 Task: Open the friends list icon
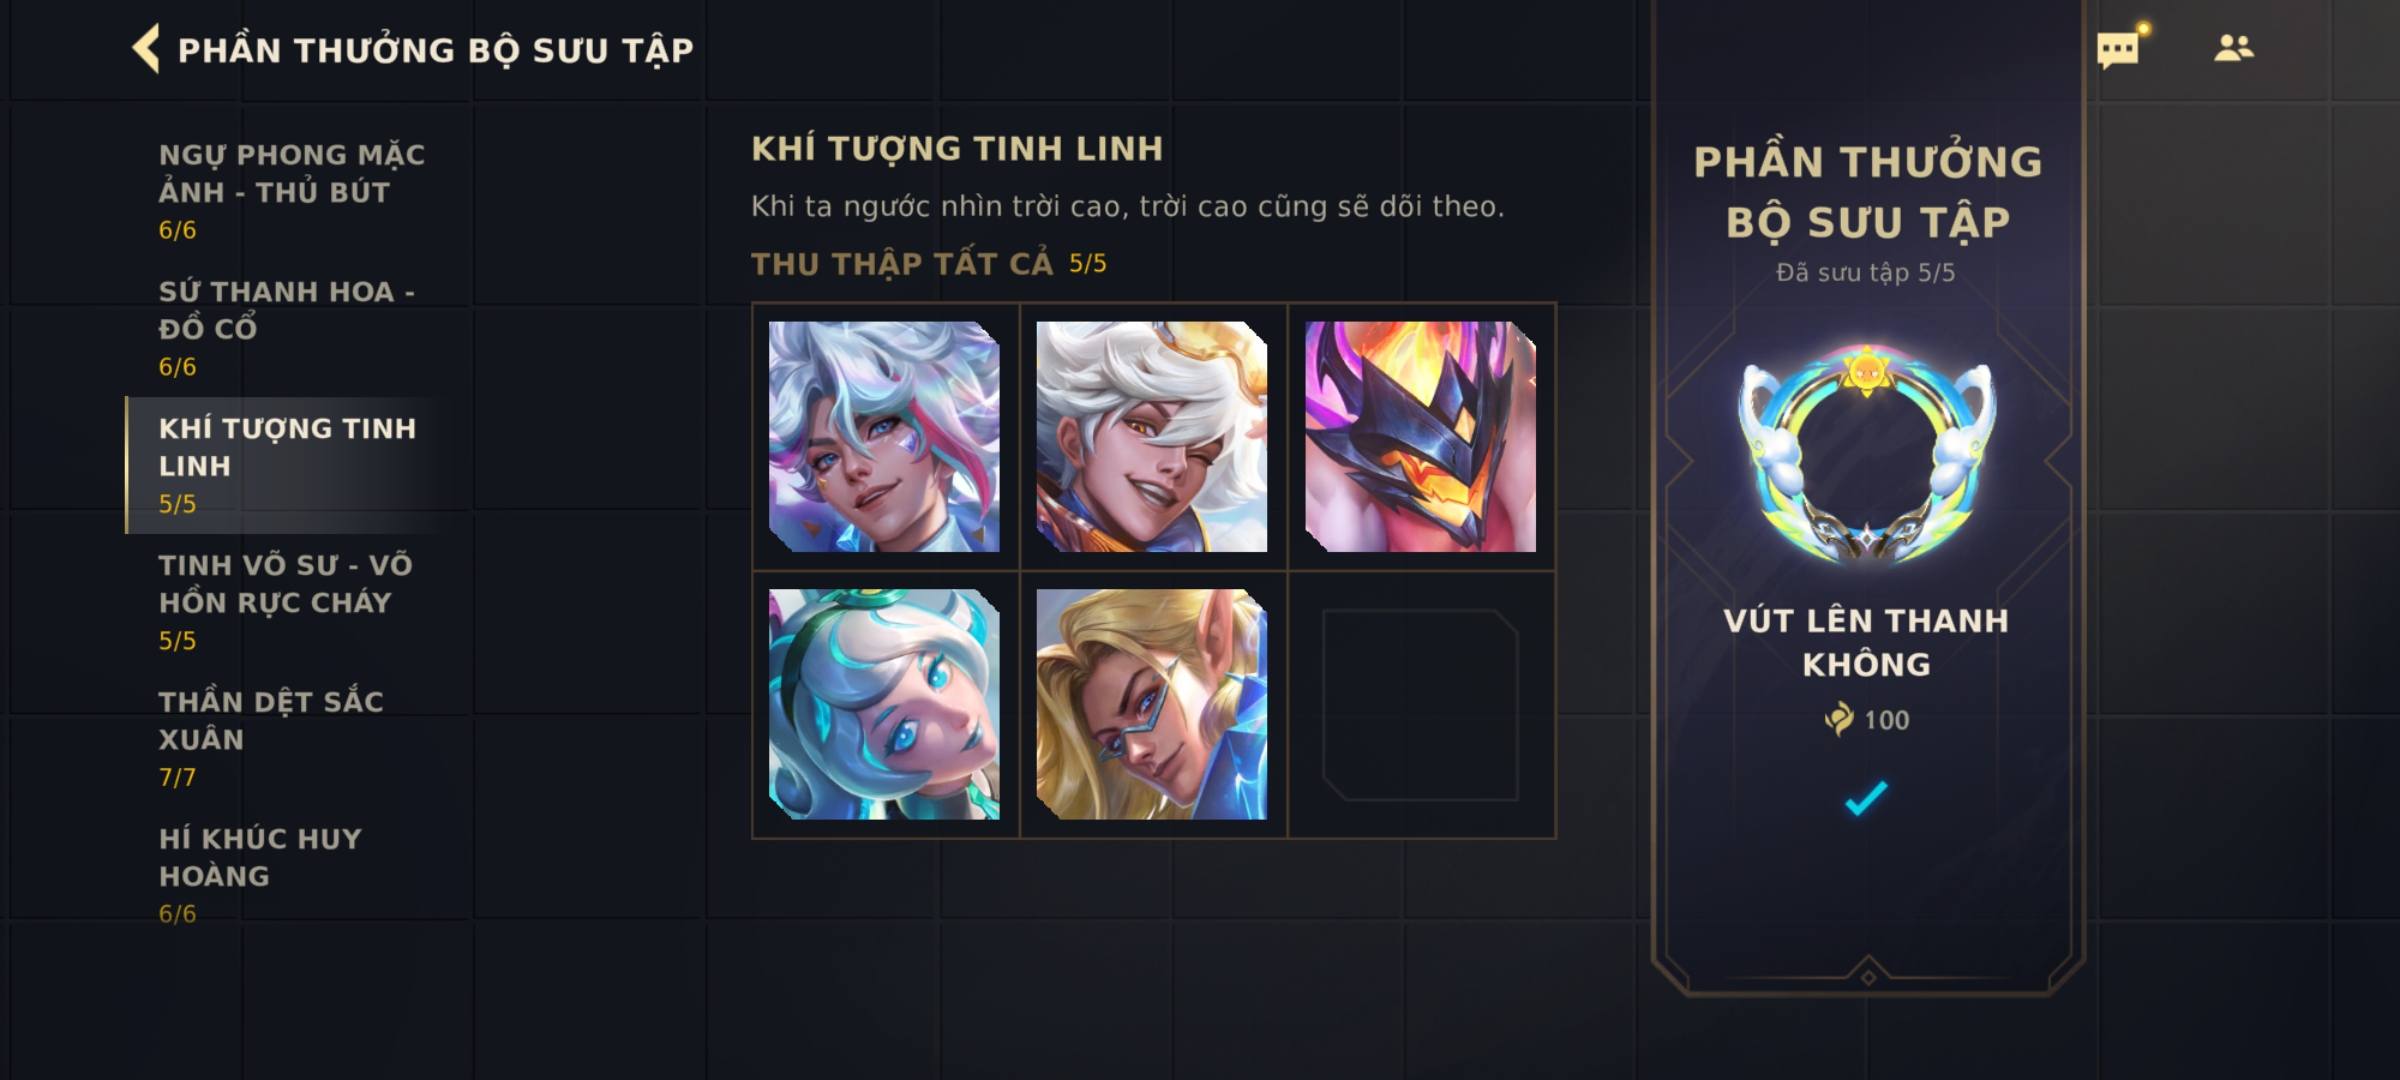click(x=2233, y=48)
